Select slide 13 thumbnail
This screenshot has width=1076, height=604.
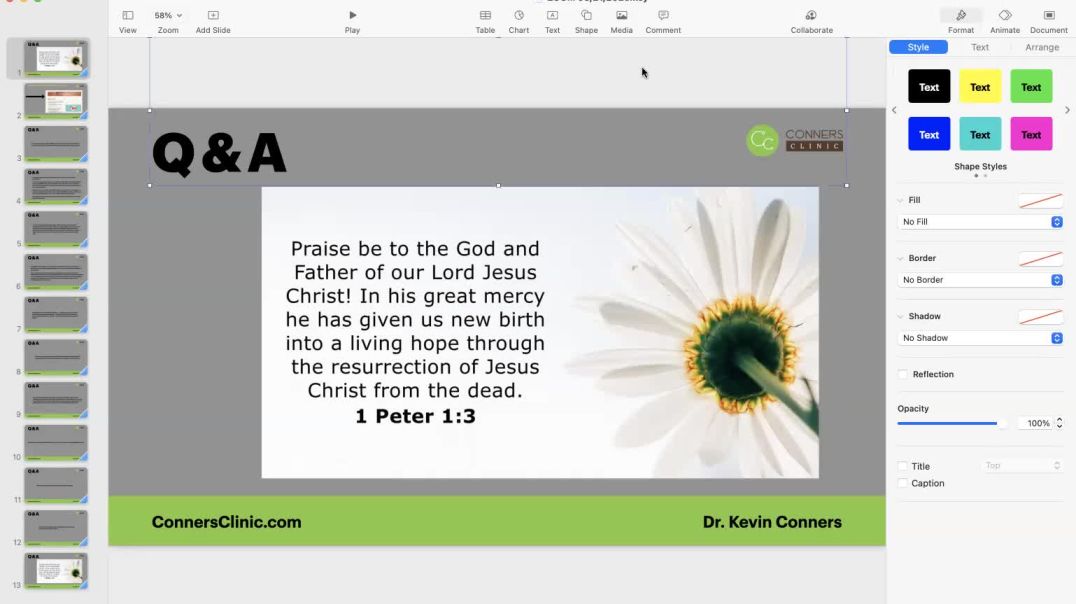click(x=56, y=571)
